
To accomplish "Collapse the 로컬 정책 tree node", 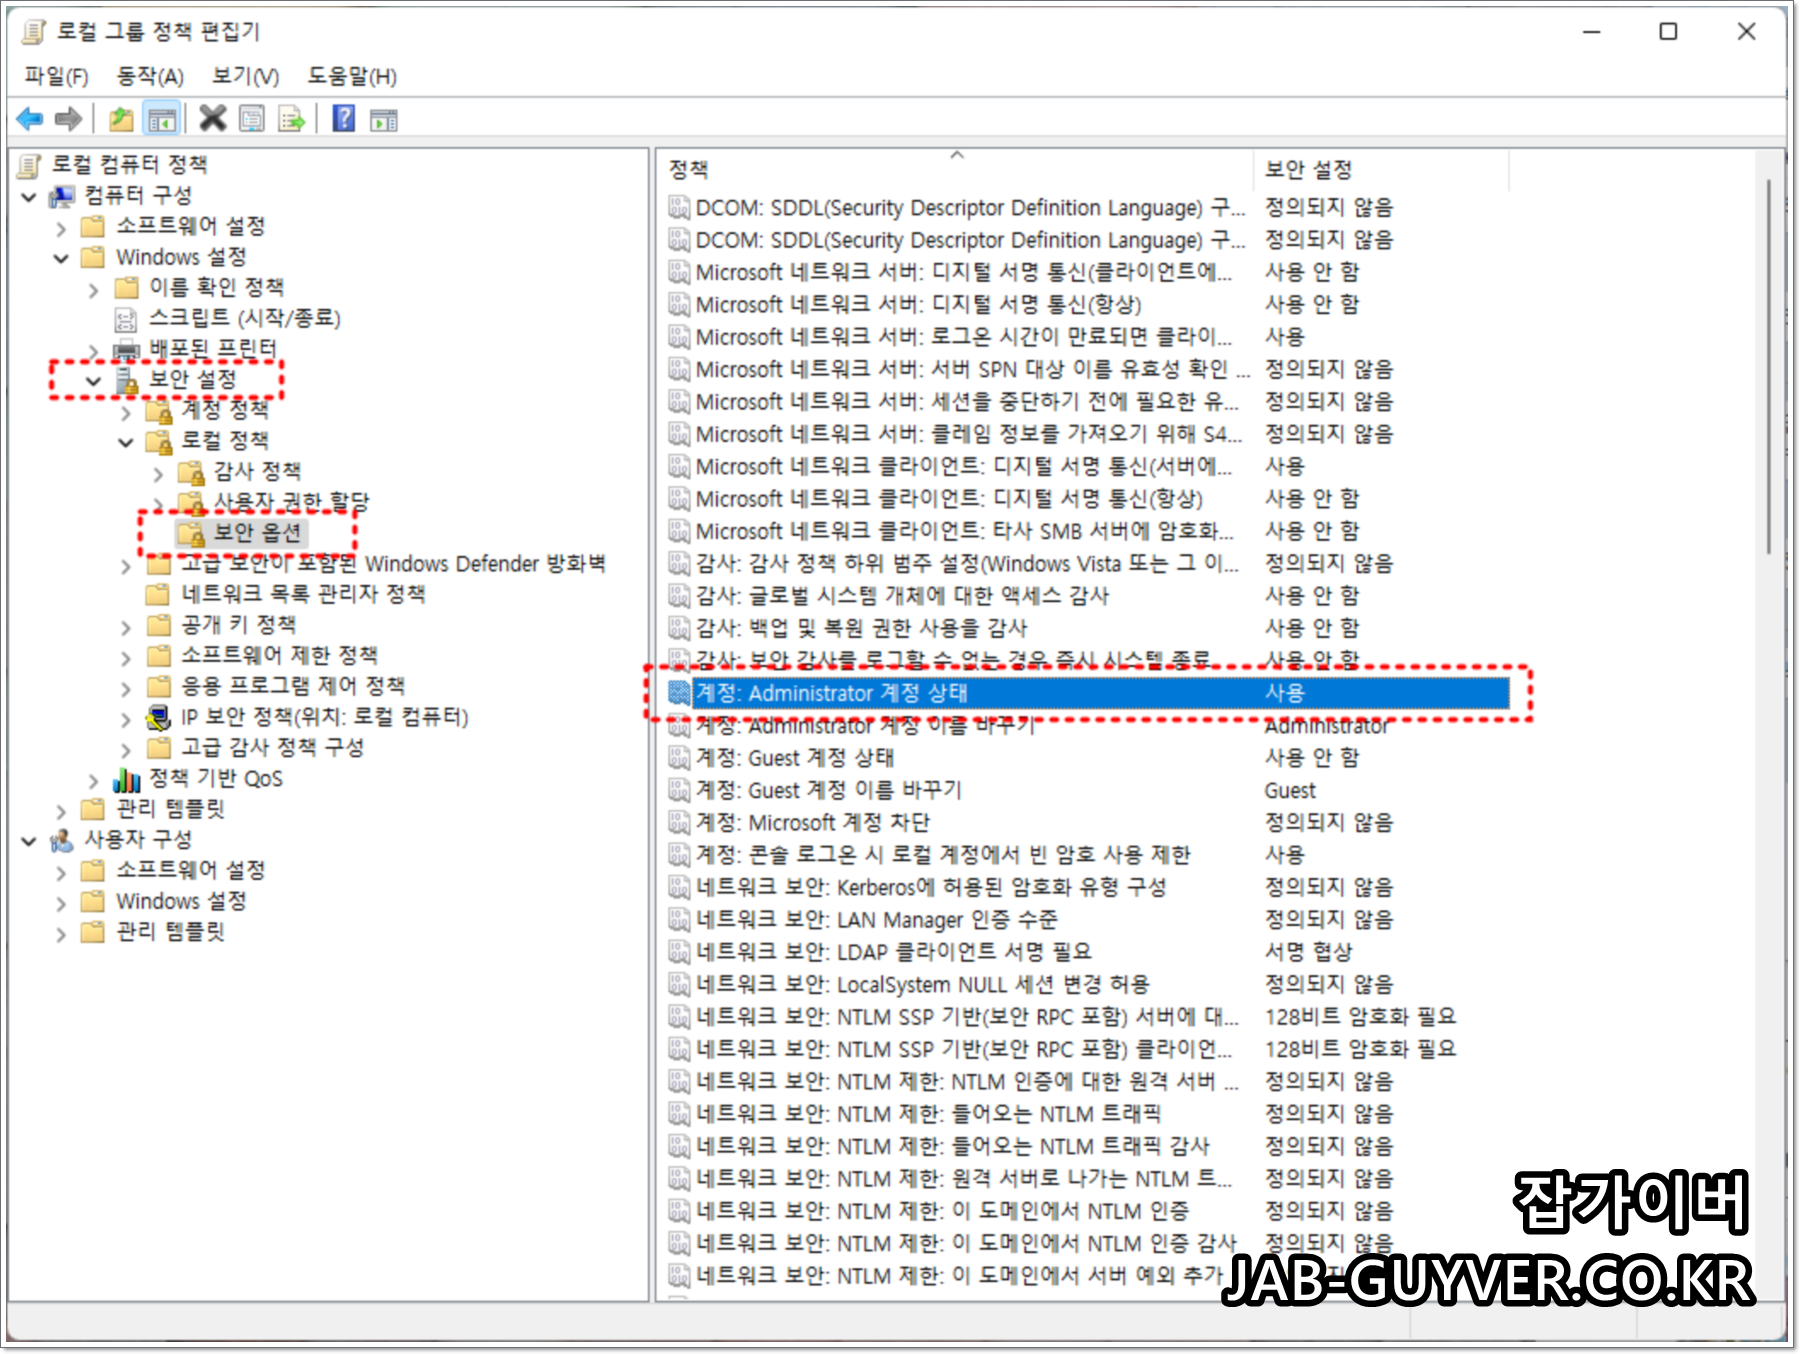I will [126, 442].
